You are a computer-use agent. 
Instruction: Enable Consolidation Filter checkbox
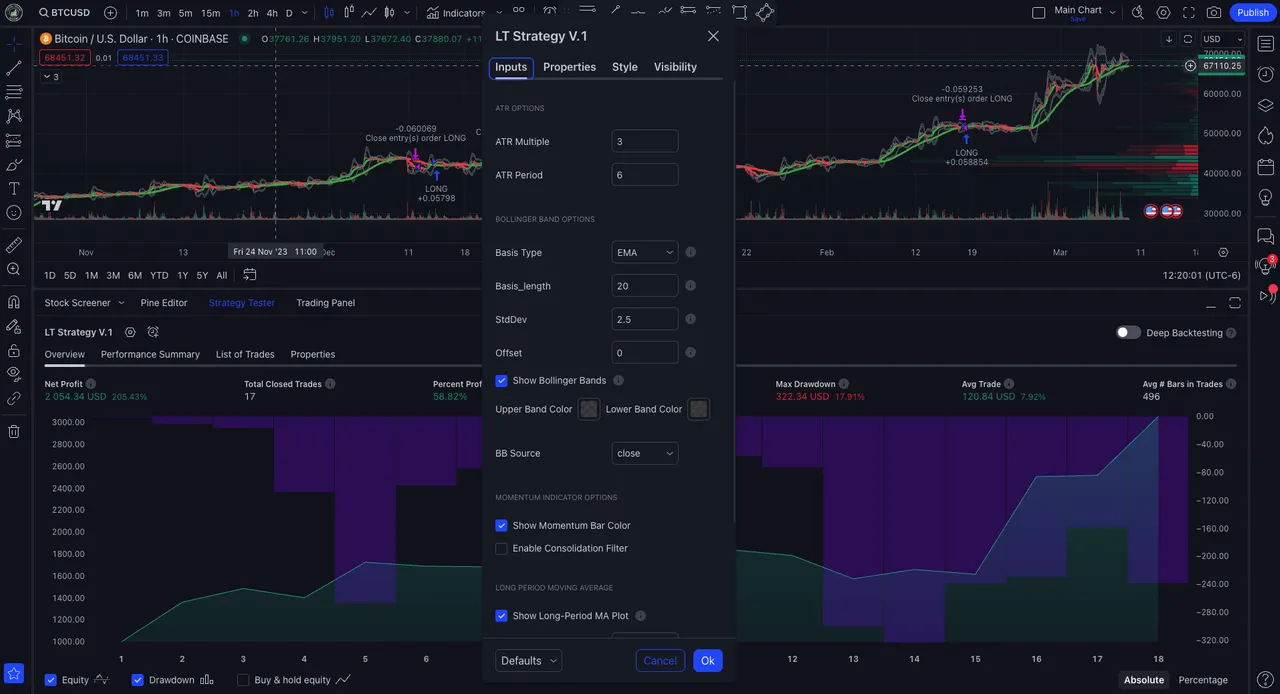501,548
